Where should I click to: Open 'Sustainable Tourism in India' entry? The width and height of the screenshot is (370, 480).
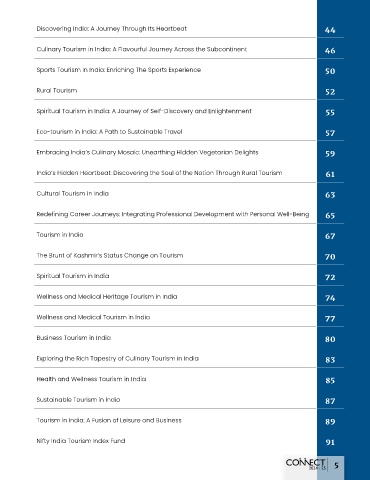click(78, 400)
